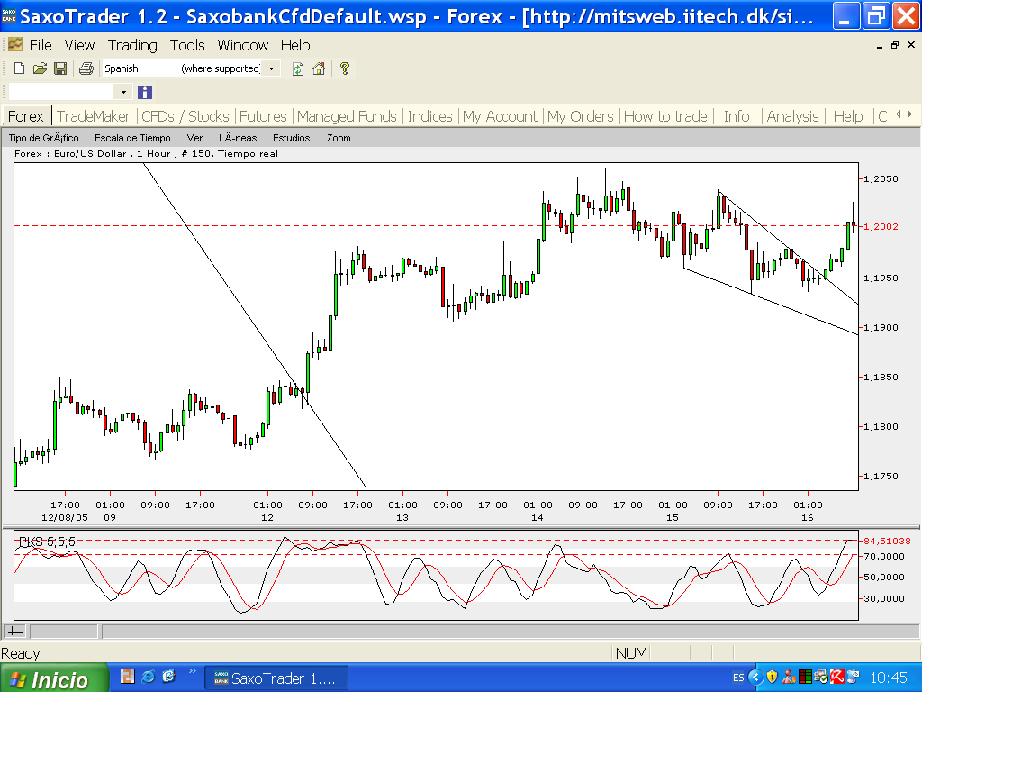Open the Window menu
This screenshot has width=1024, height=768.
click(243, 45)
